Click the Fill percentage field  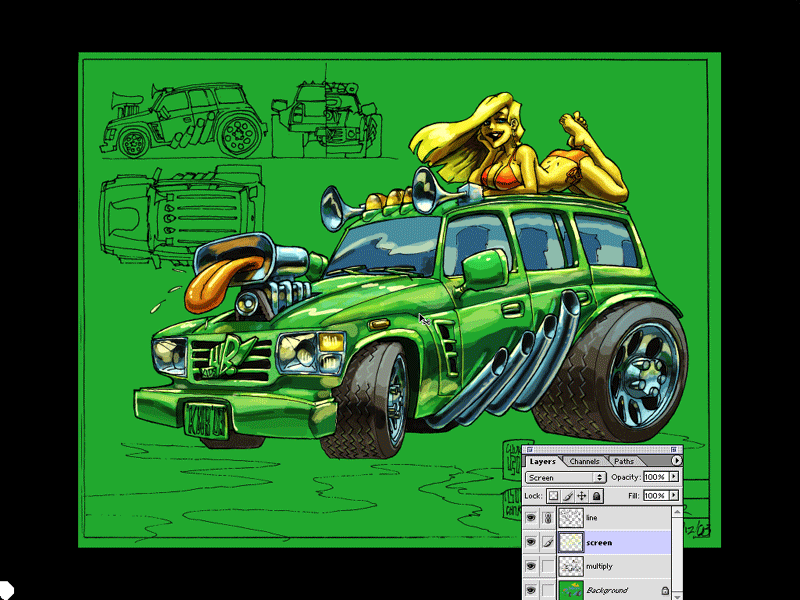tap(656, 495)
